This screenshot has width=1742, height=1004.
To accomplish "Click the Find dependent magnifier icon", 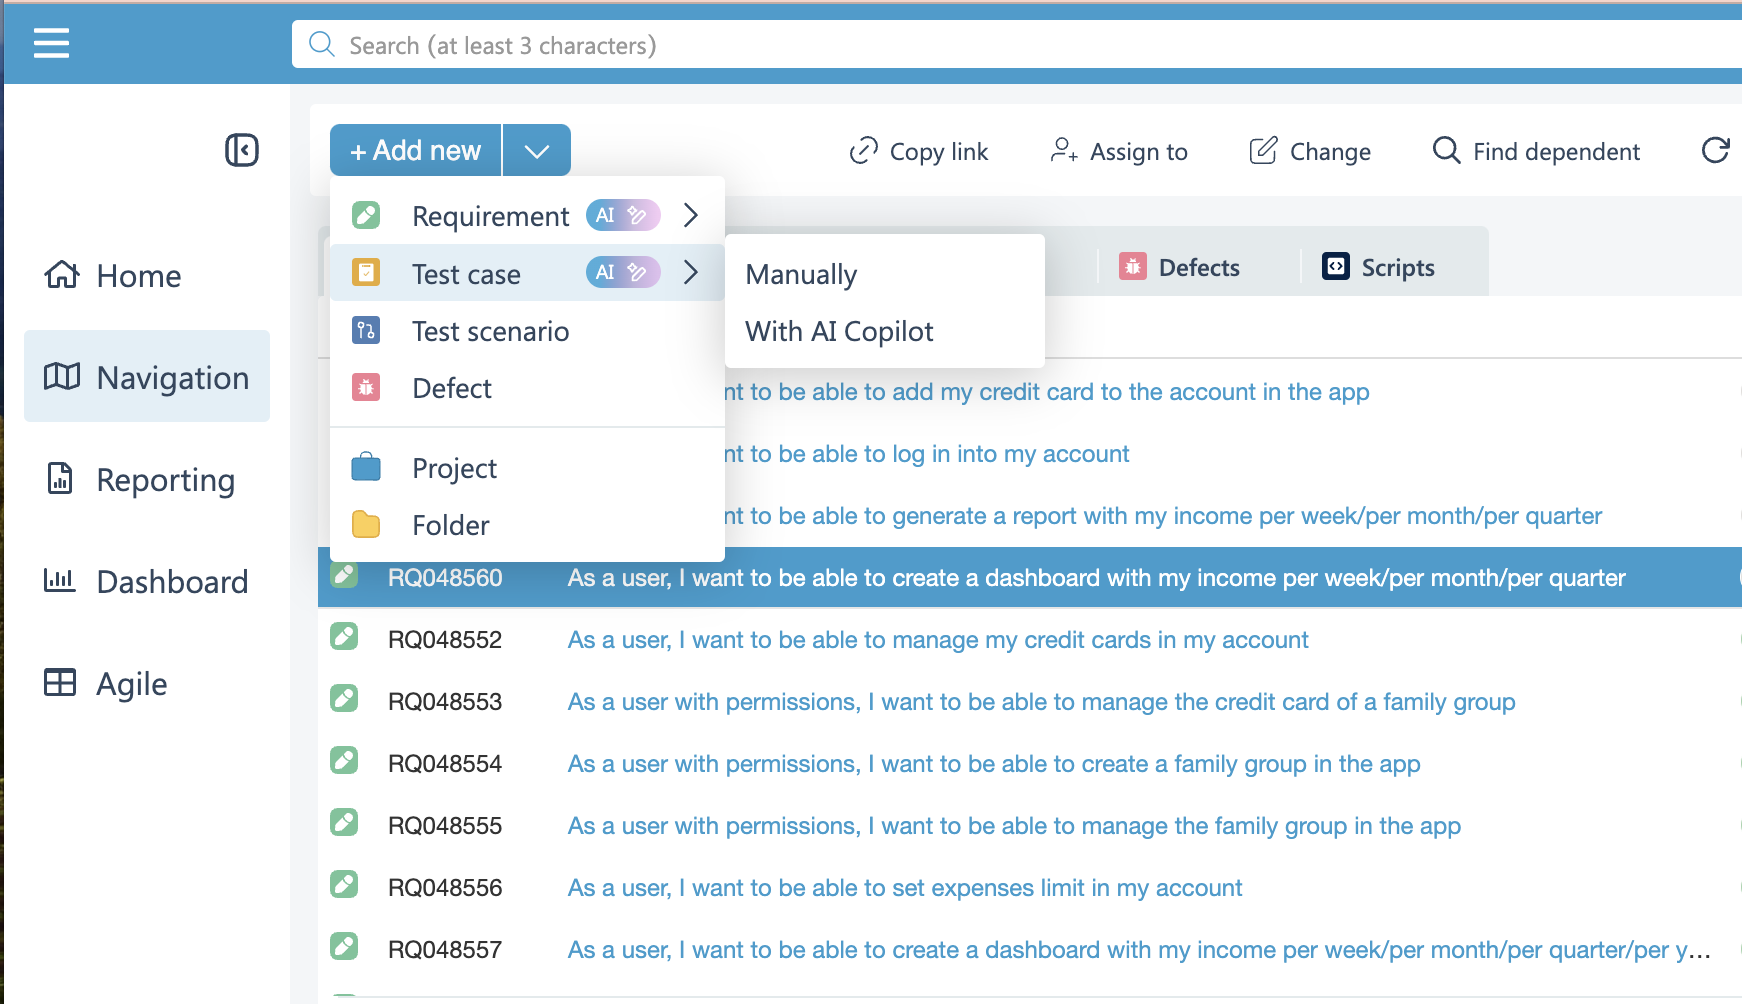I will pos(1446,150).
